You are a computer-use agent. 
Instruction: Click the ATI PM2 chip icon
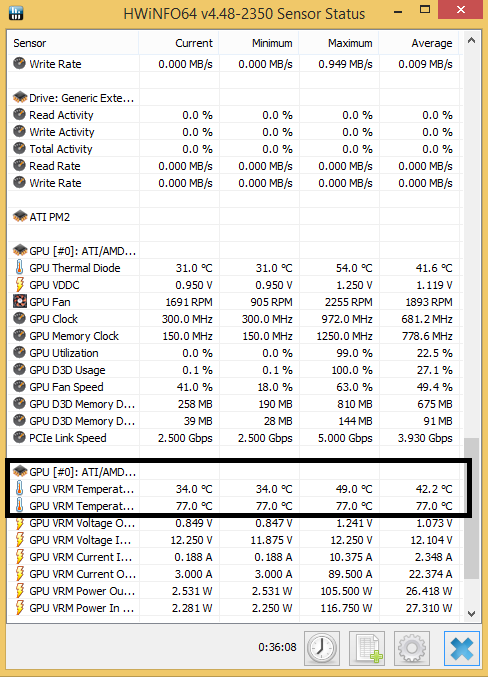click(x=20, y=216)
